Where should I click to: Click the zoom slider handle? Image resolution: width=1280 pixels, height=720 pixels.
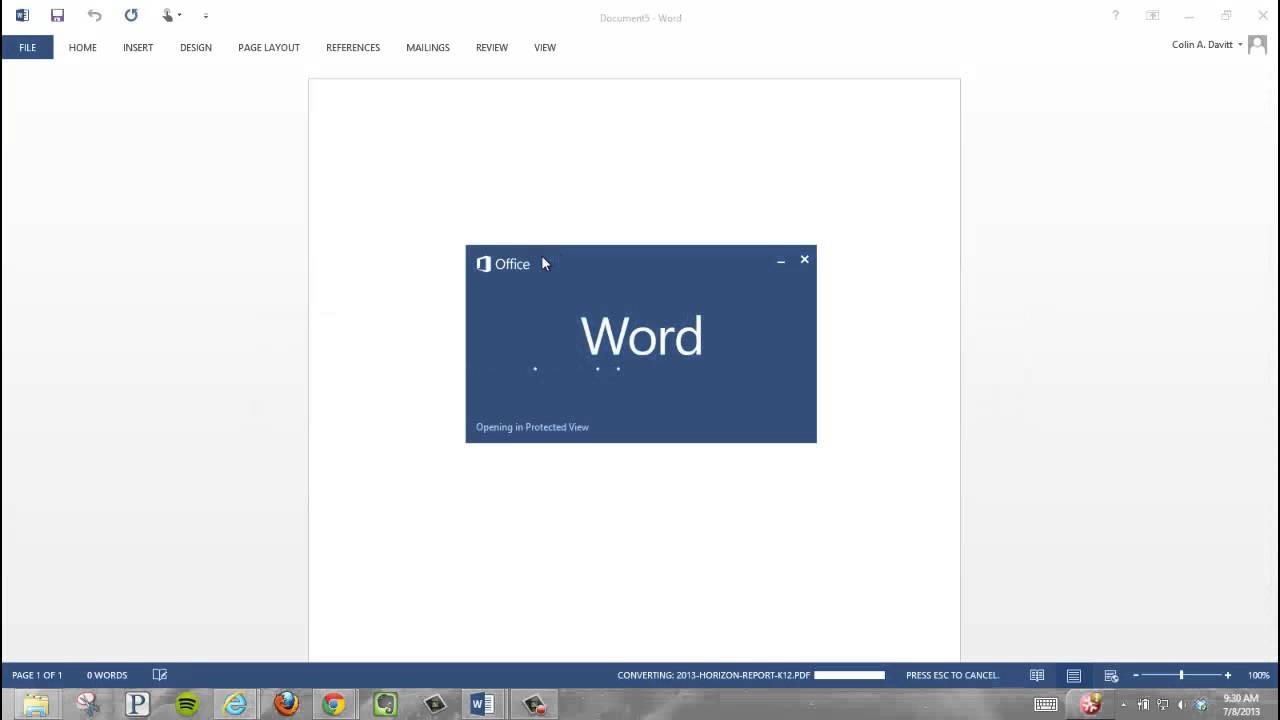(x=1181, y=675)
